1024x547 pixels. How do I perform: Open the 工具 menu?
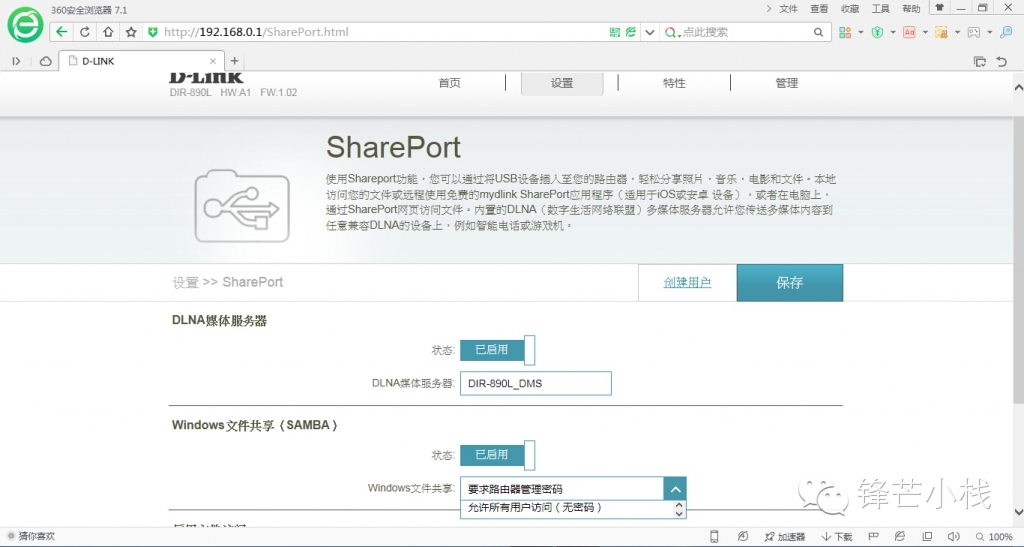[x=880, y=8]
